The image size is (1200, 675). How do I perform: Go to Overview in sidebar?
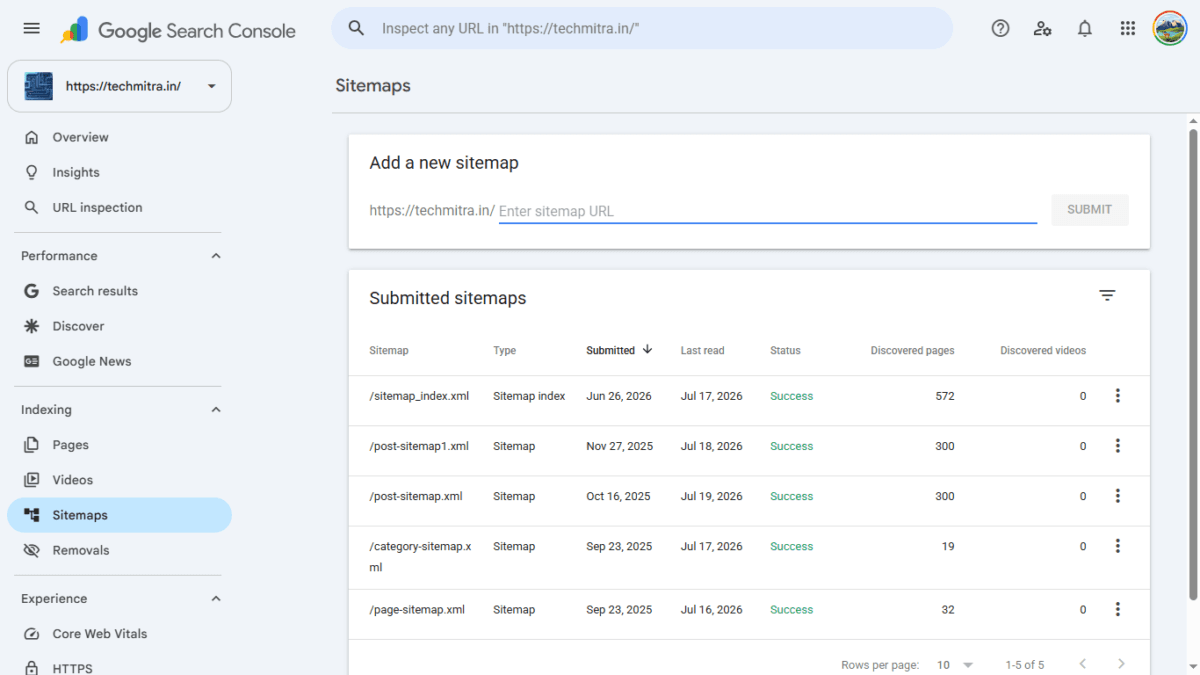point(119,137)
